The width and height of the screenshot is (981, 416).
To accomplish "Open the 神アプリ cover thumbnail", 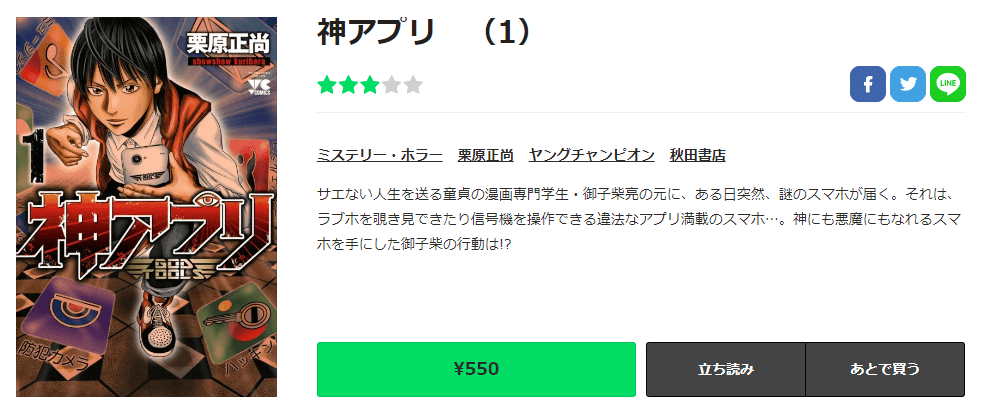I will [147, 206].
